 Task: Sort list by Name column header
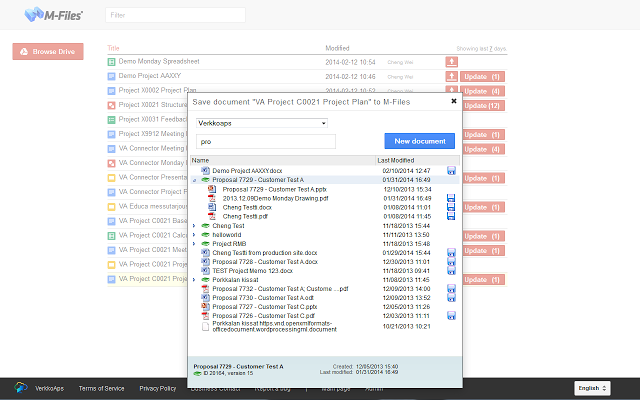click(x=201, y=160)
